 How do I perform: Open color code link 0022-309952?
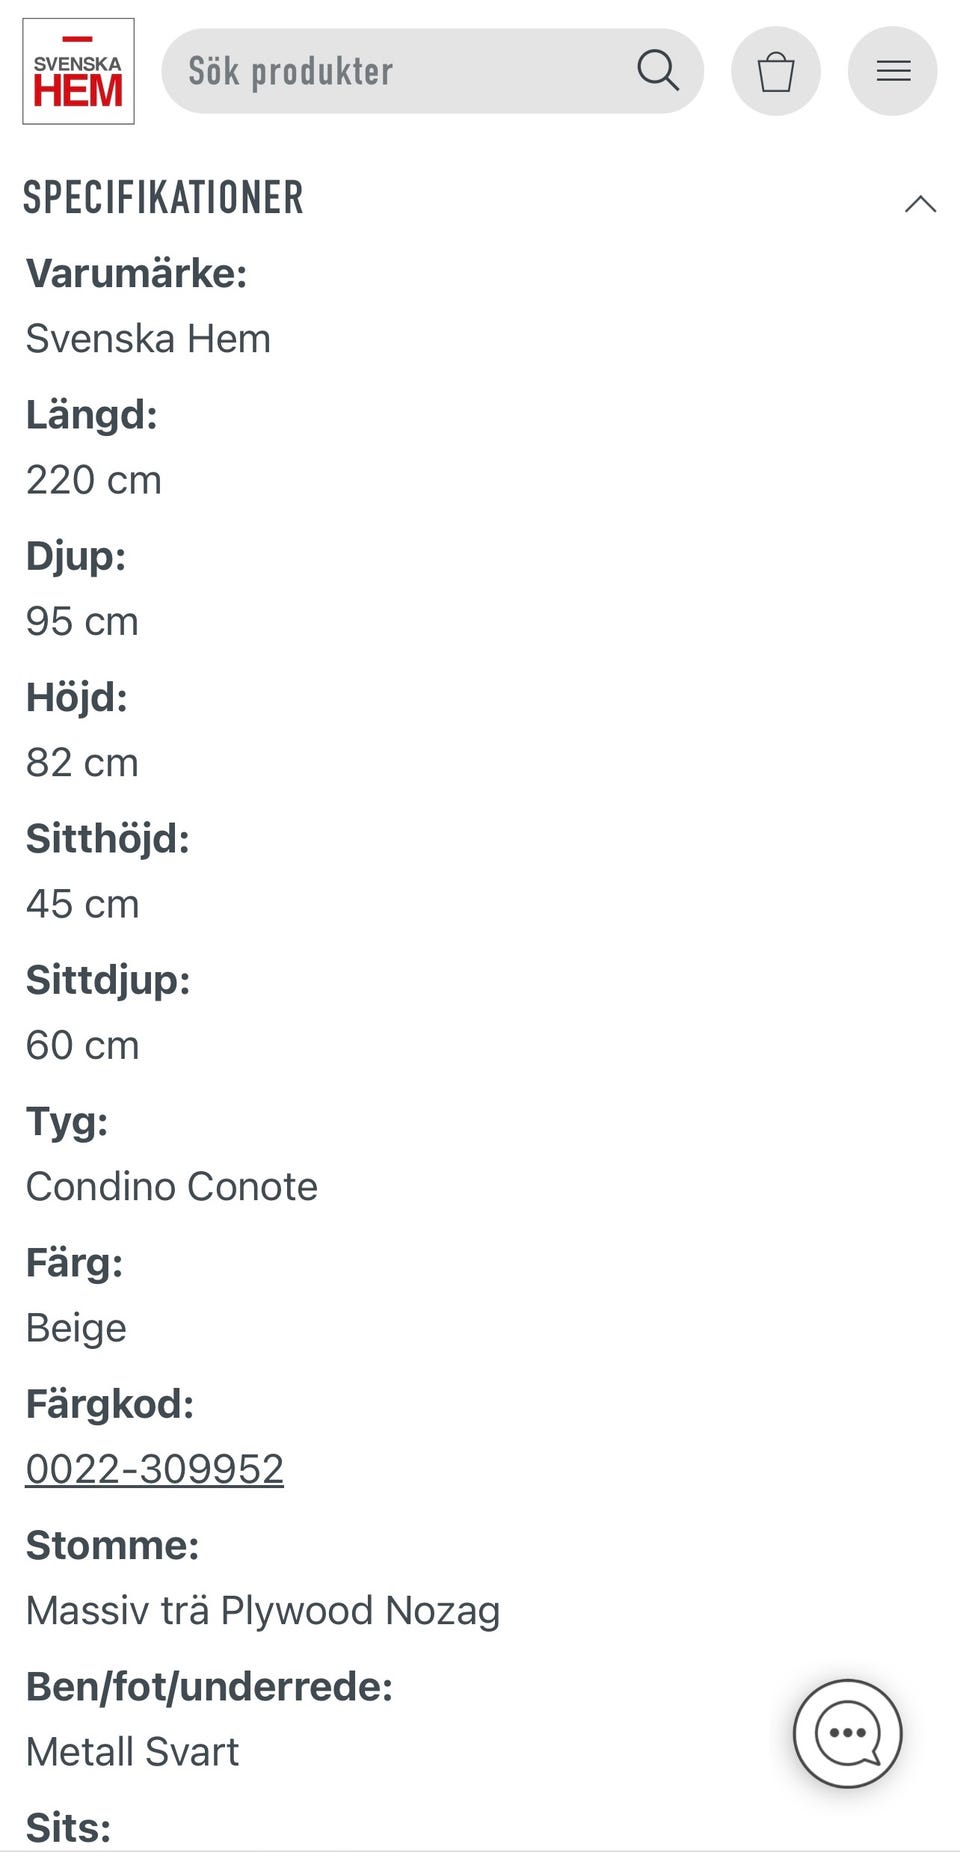[x=155, y=1469]
